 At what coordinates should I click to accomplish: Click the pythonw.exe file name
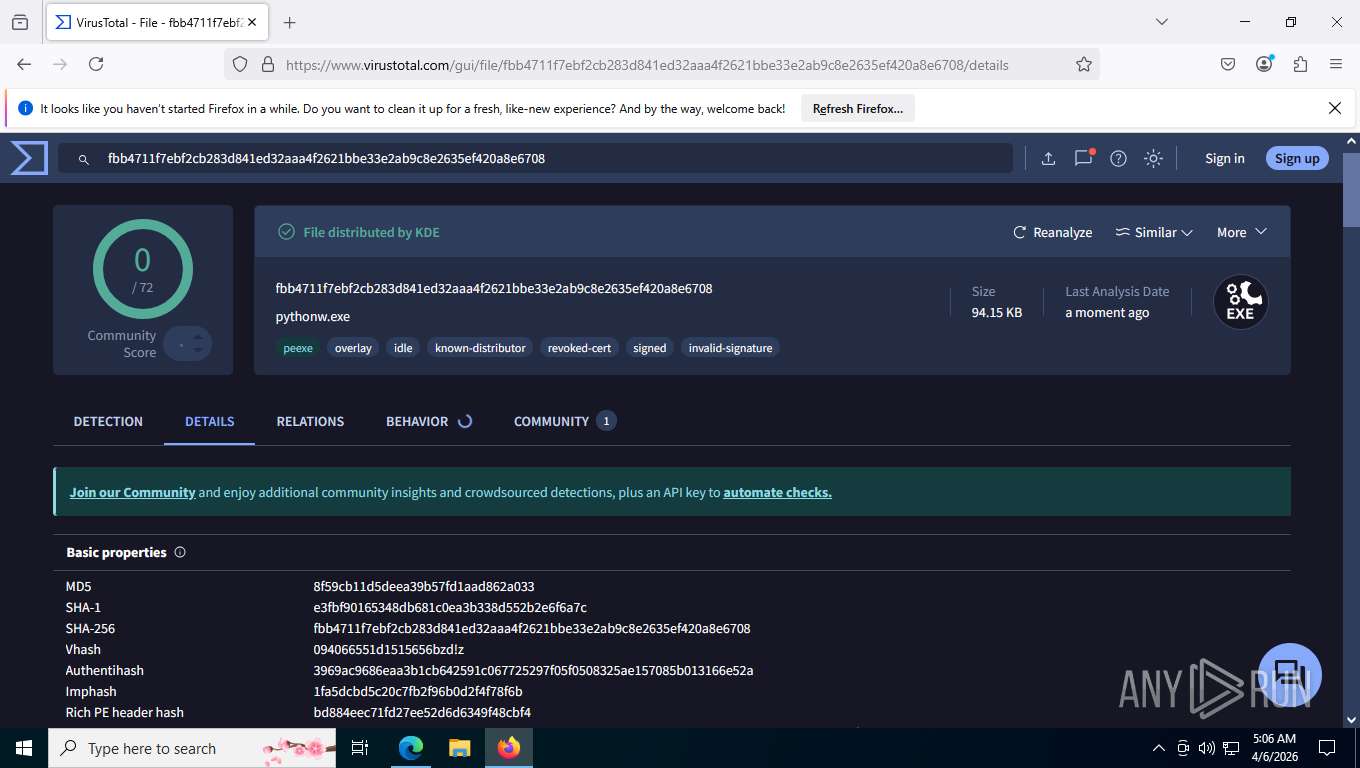pos(313,316)
